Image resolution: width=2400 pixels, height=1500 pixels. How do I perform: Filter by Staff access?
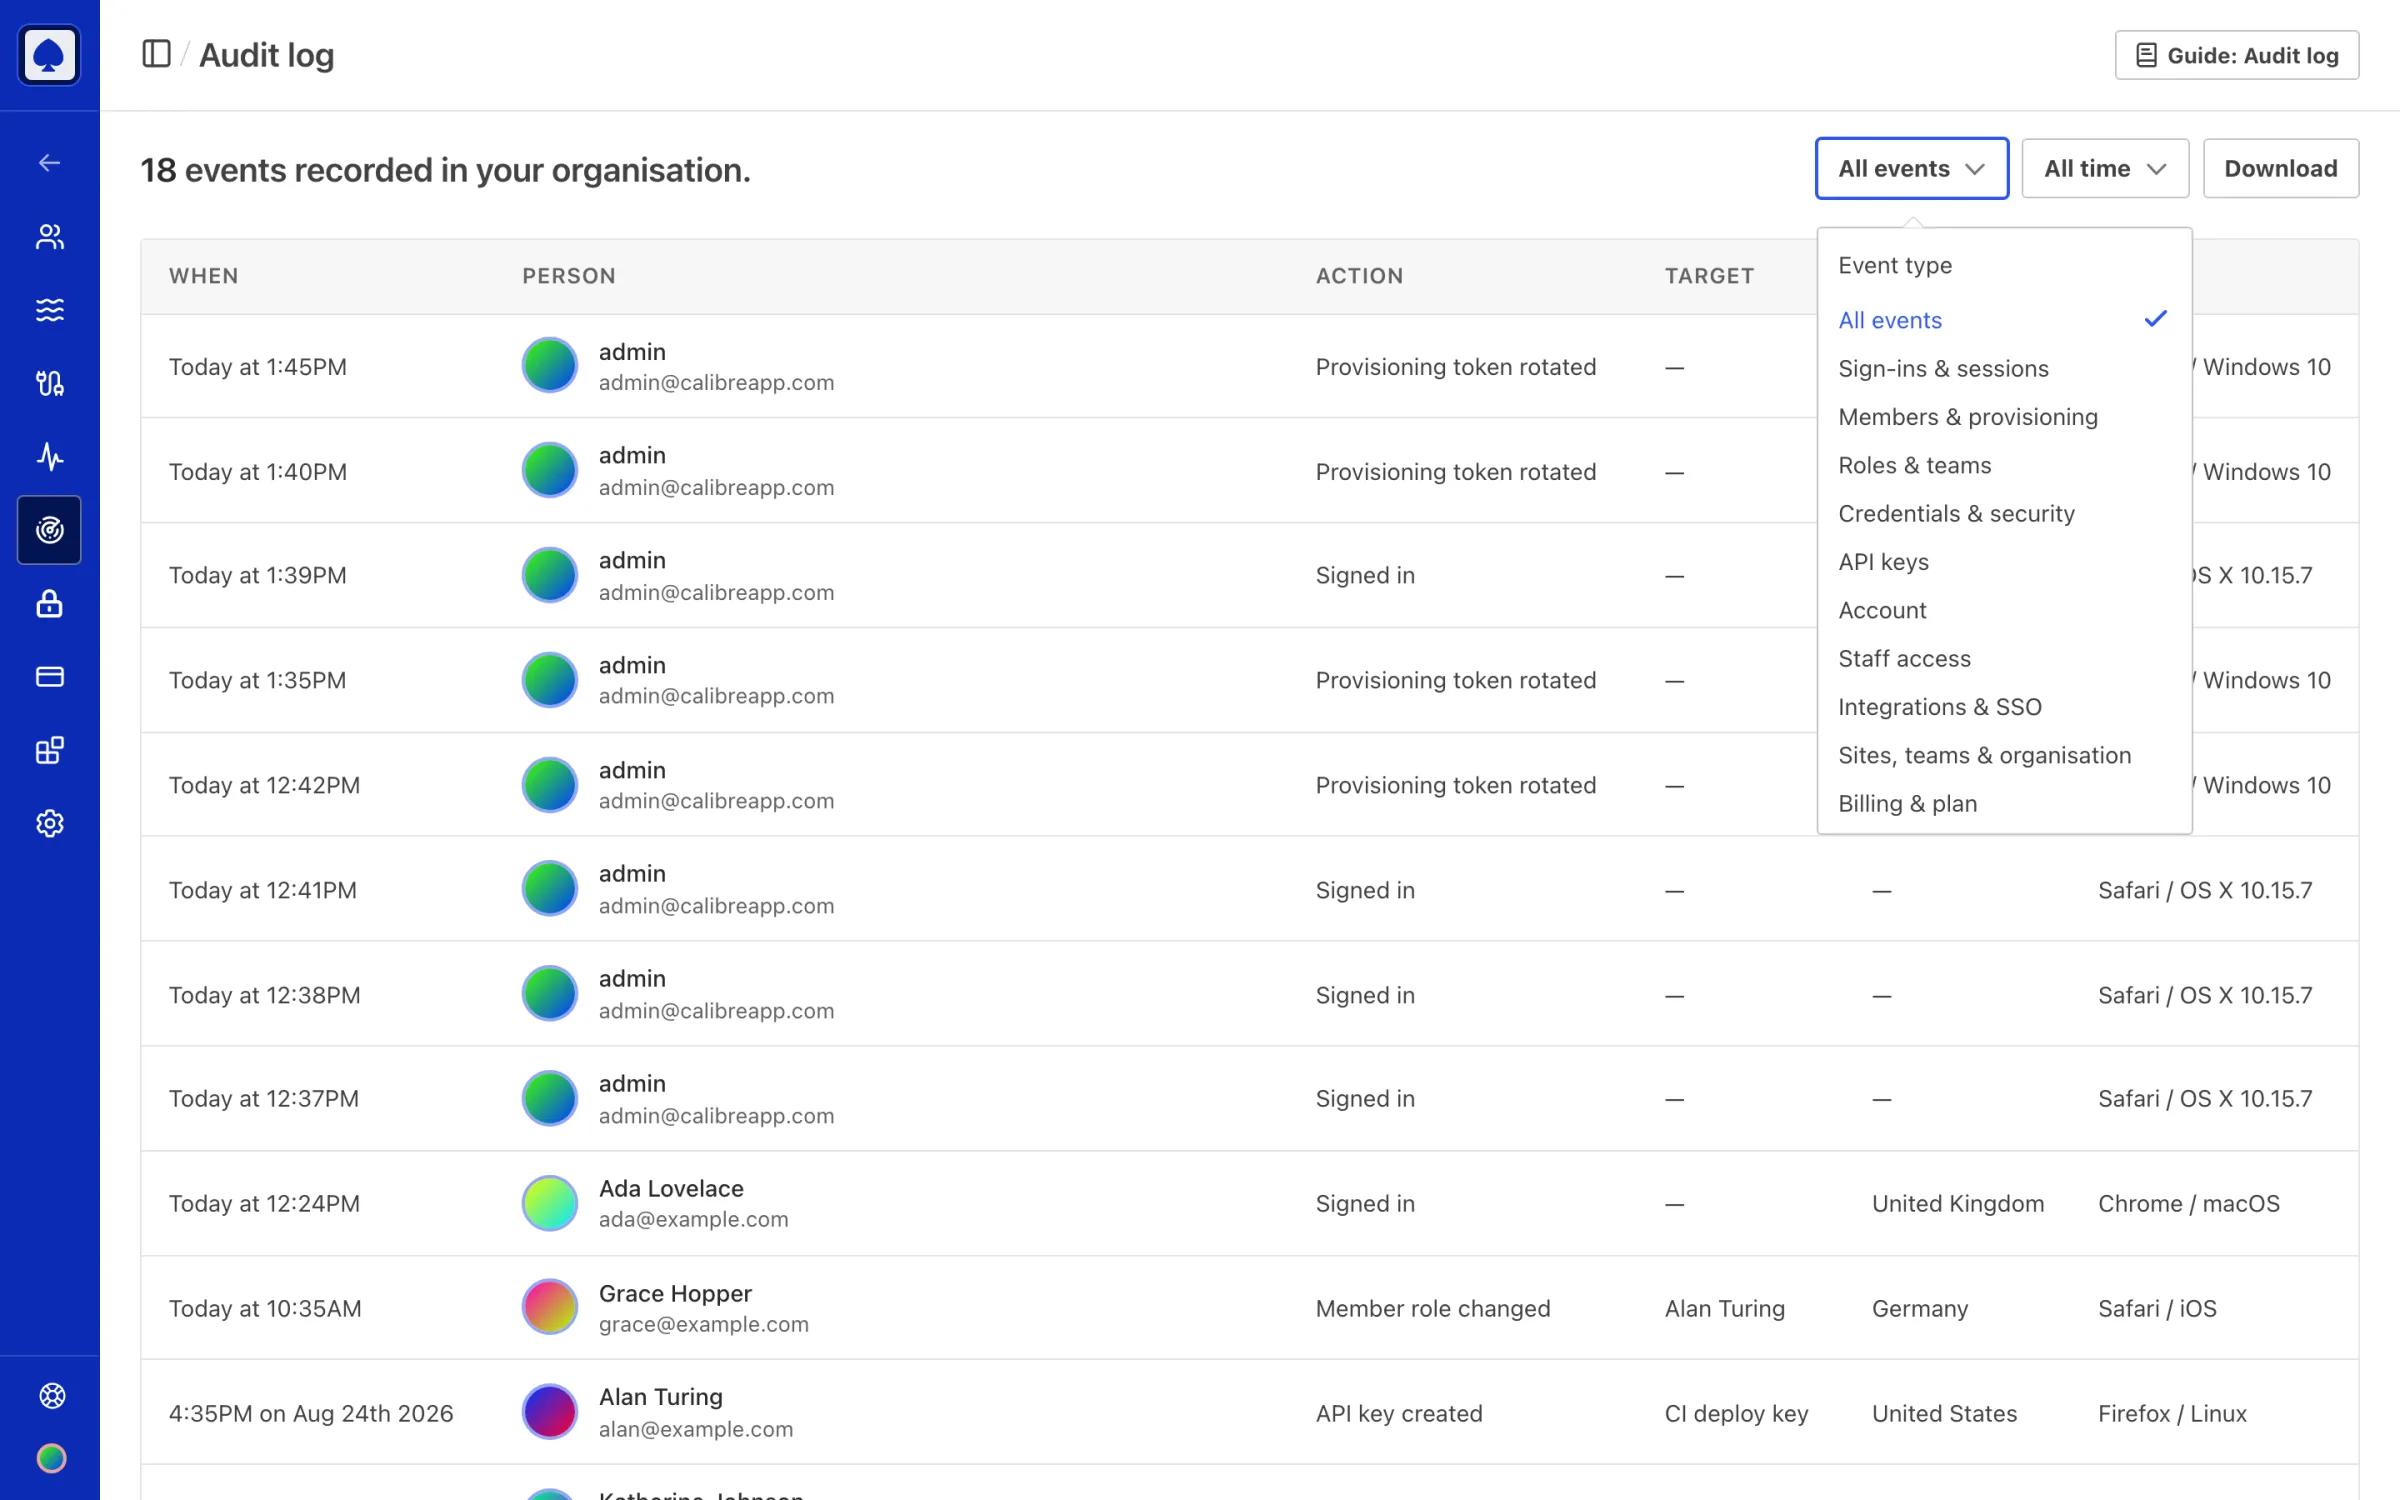[x=2004, y=658]
